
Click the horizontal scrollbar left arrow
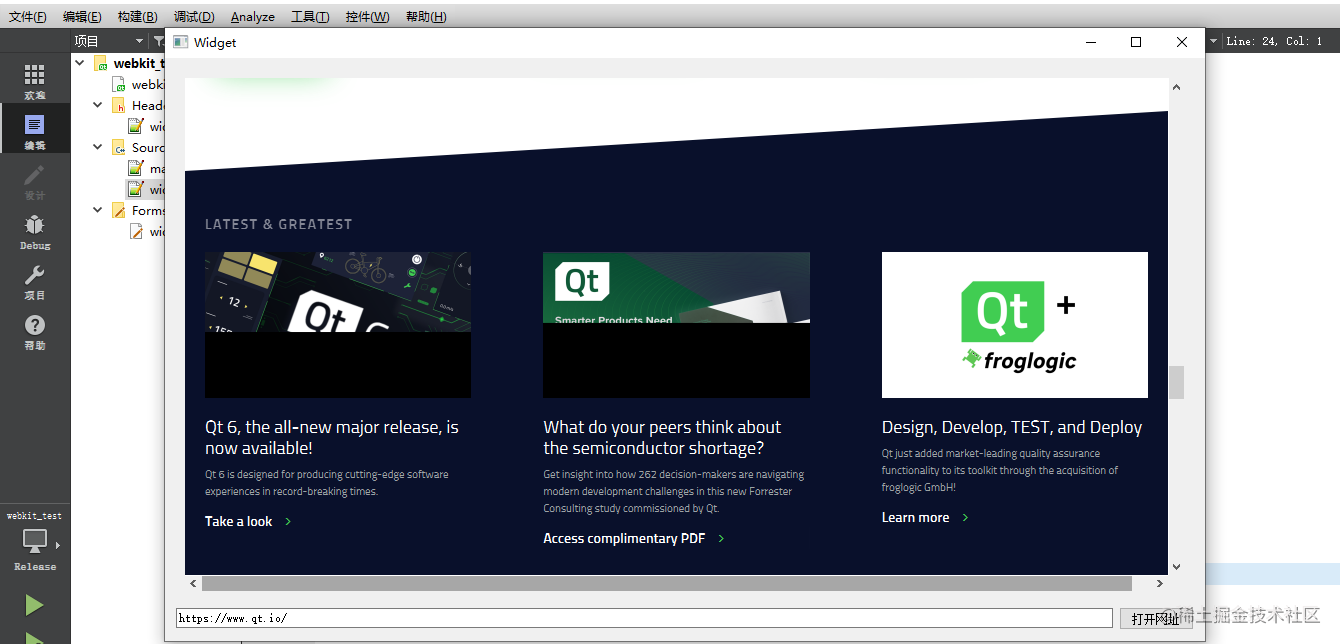click(193, 583)
